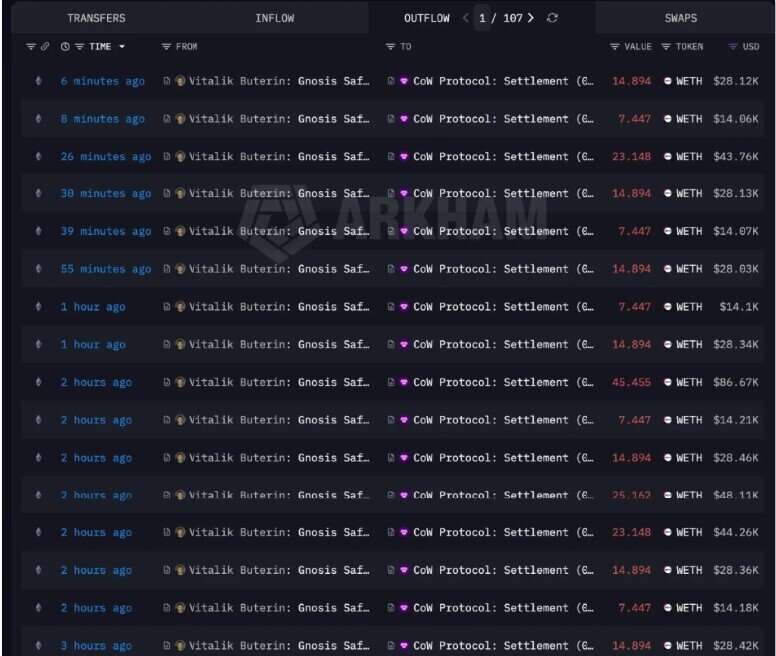Open the 26 minutes ago transaction
The height and width of the screenshot is (656, 776).
106,157
